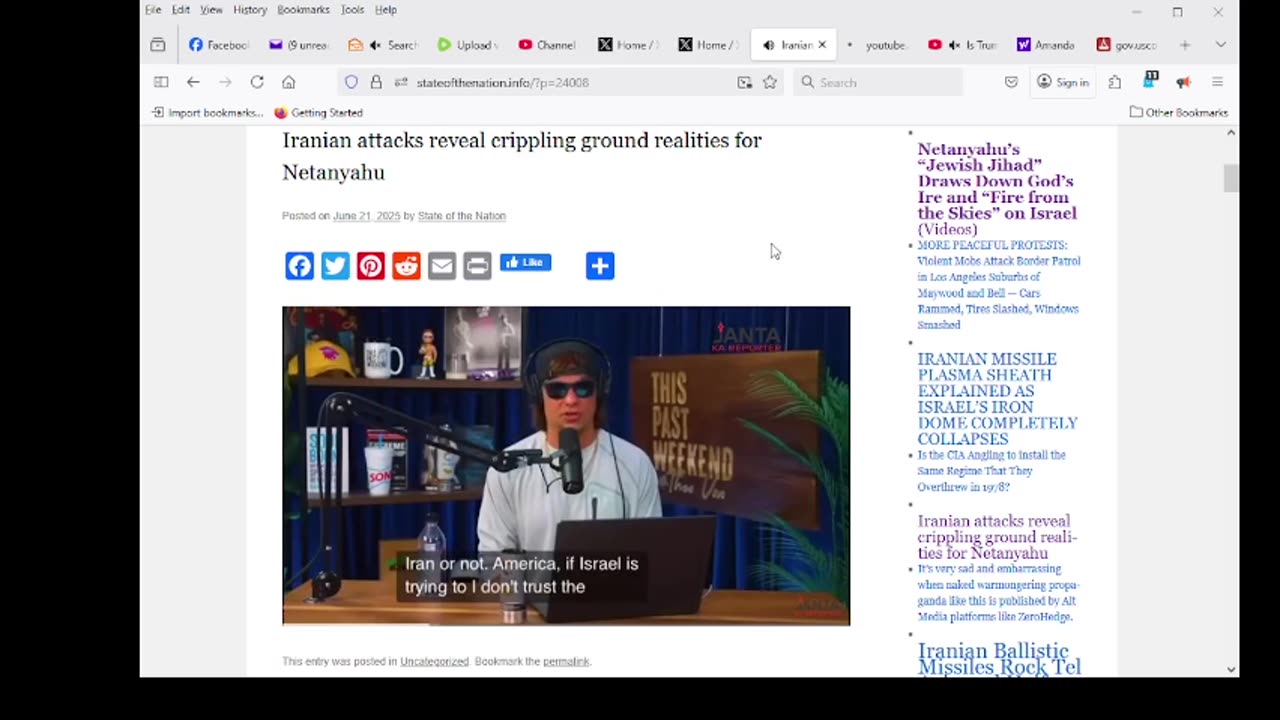Go to browser home page
Viewport: 1280px width, 720px height.
[289, 82]
